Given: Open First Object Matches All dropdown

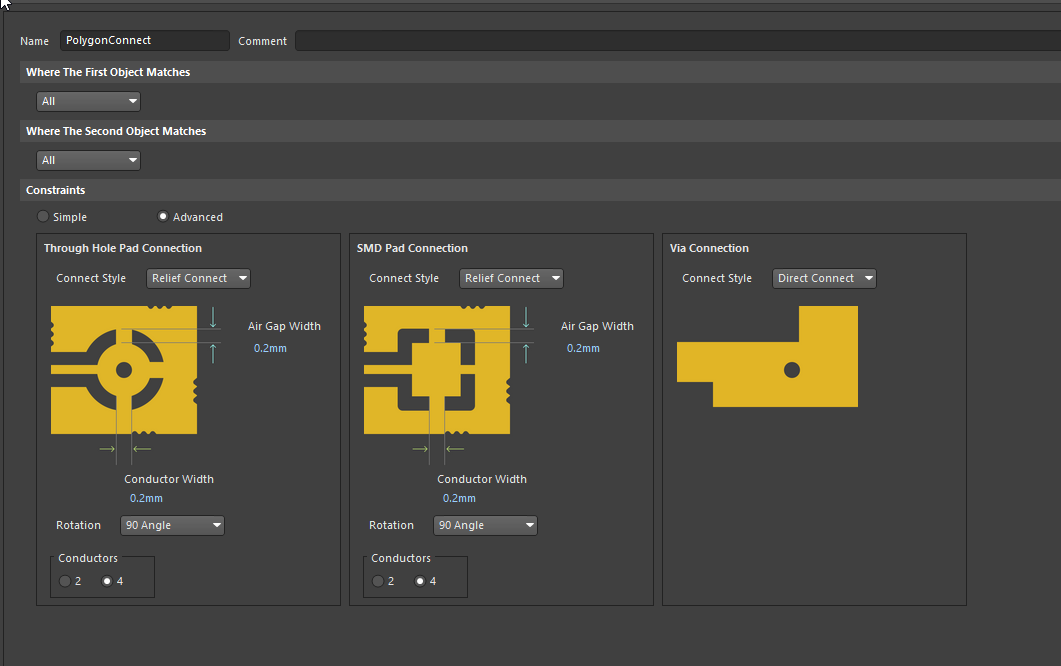Looking at the screenshot, I should (88, 102).
